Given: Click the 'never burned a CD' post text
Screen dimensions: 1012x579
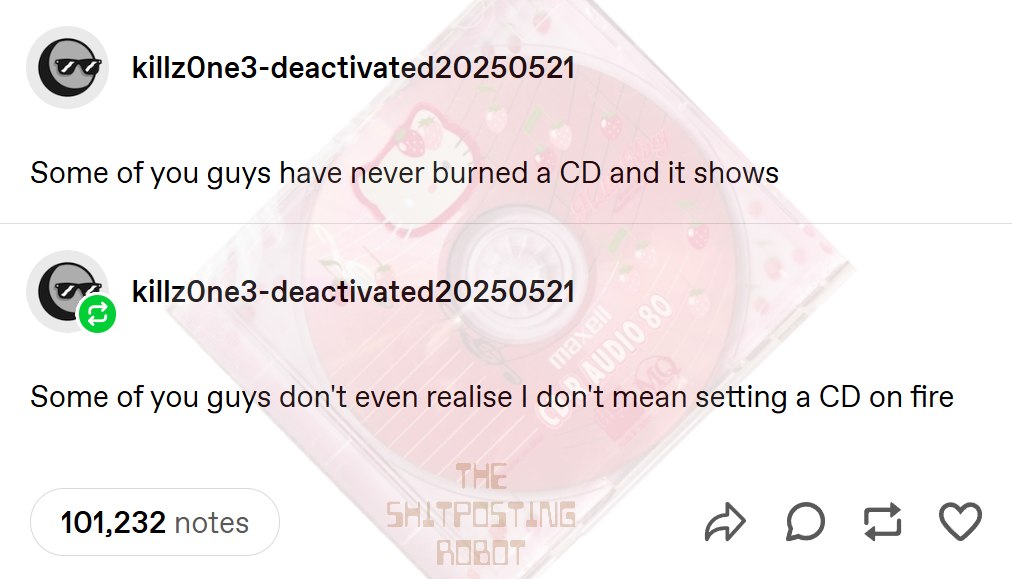Looking at the screenshot, I should click(x=404, y=173).
